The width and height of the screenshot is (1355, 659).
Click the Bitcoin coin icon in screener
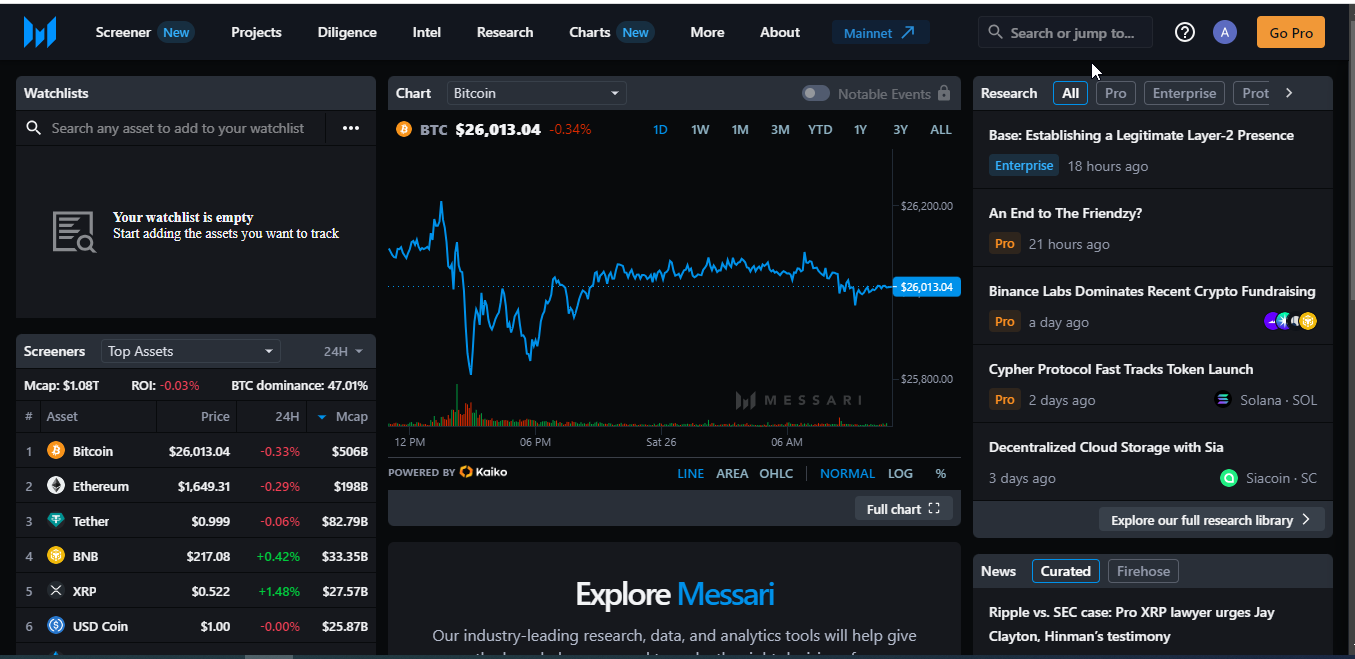pyautogui.click(x=56, y=451)
